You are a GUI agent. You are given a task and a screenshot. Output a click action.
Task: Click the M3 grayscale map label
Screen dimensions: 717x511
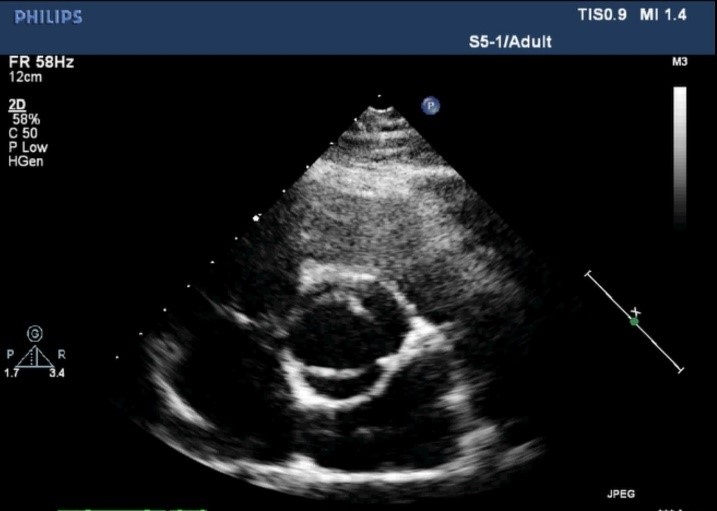681,63
